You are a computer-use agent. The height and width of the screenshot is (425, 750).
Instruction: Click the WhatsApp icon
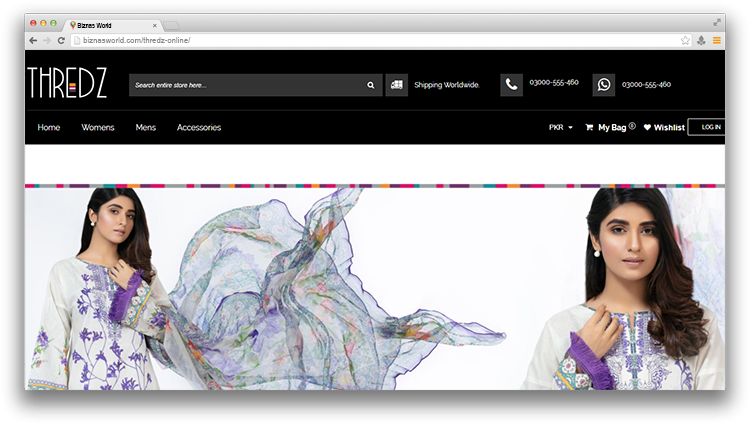604,85
